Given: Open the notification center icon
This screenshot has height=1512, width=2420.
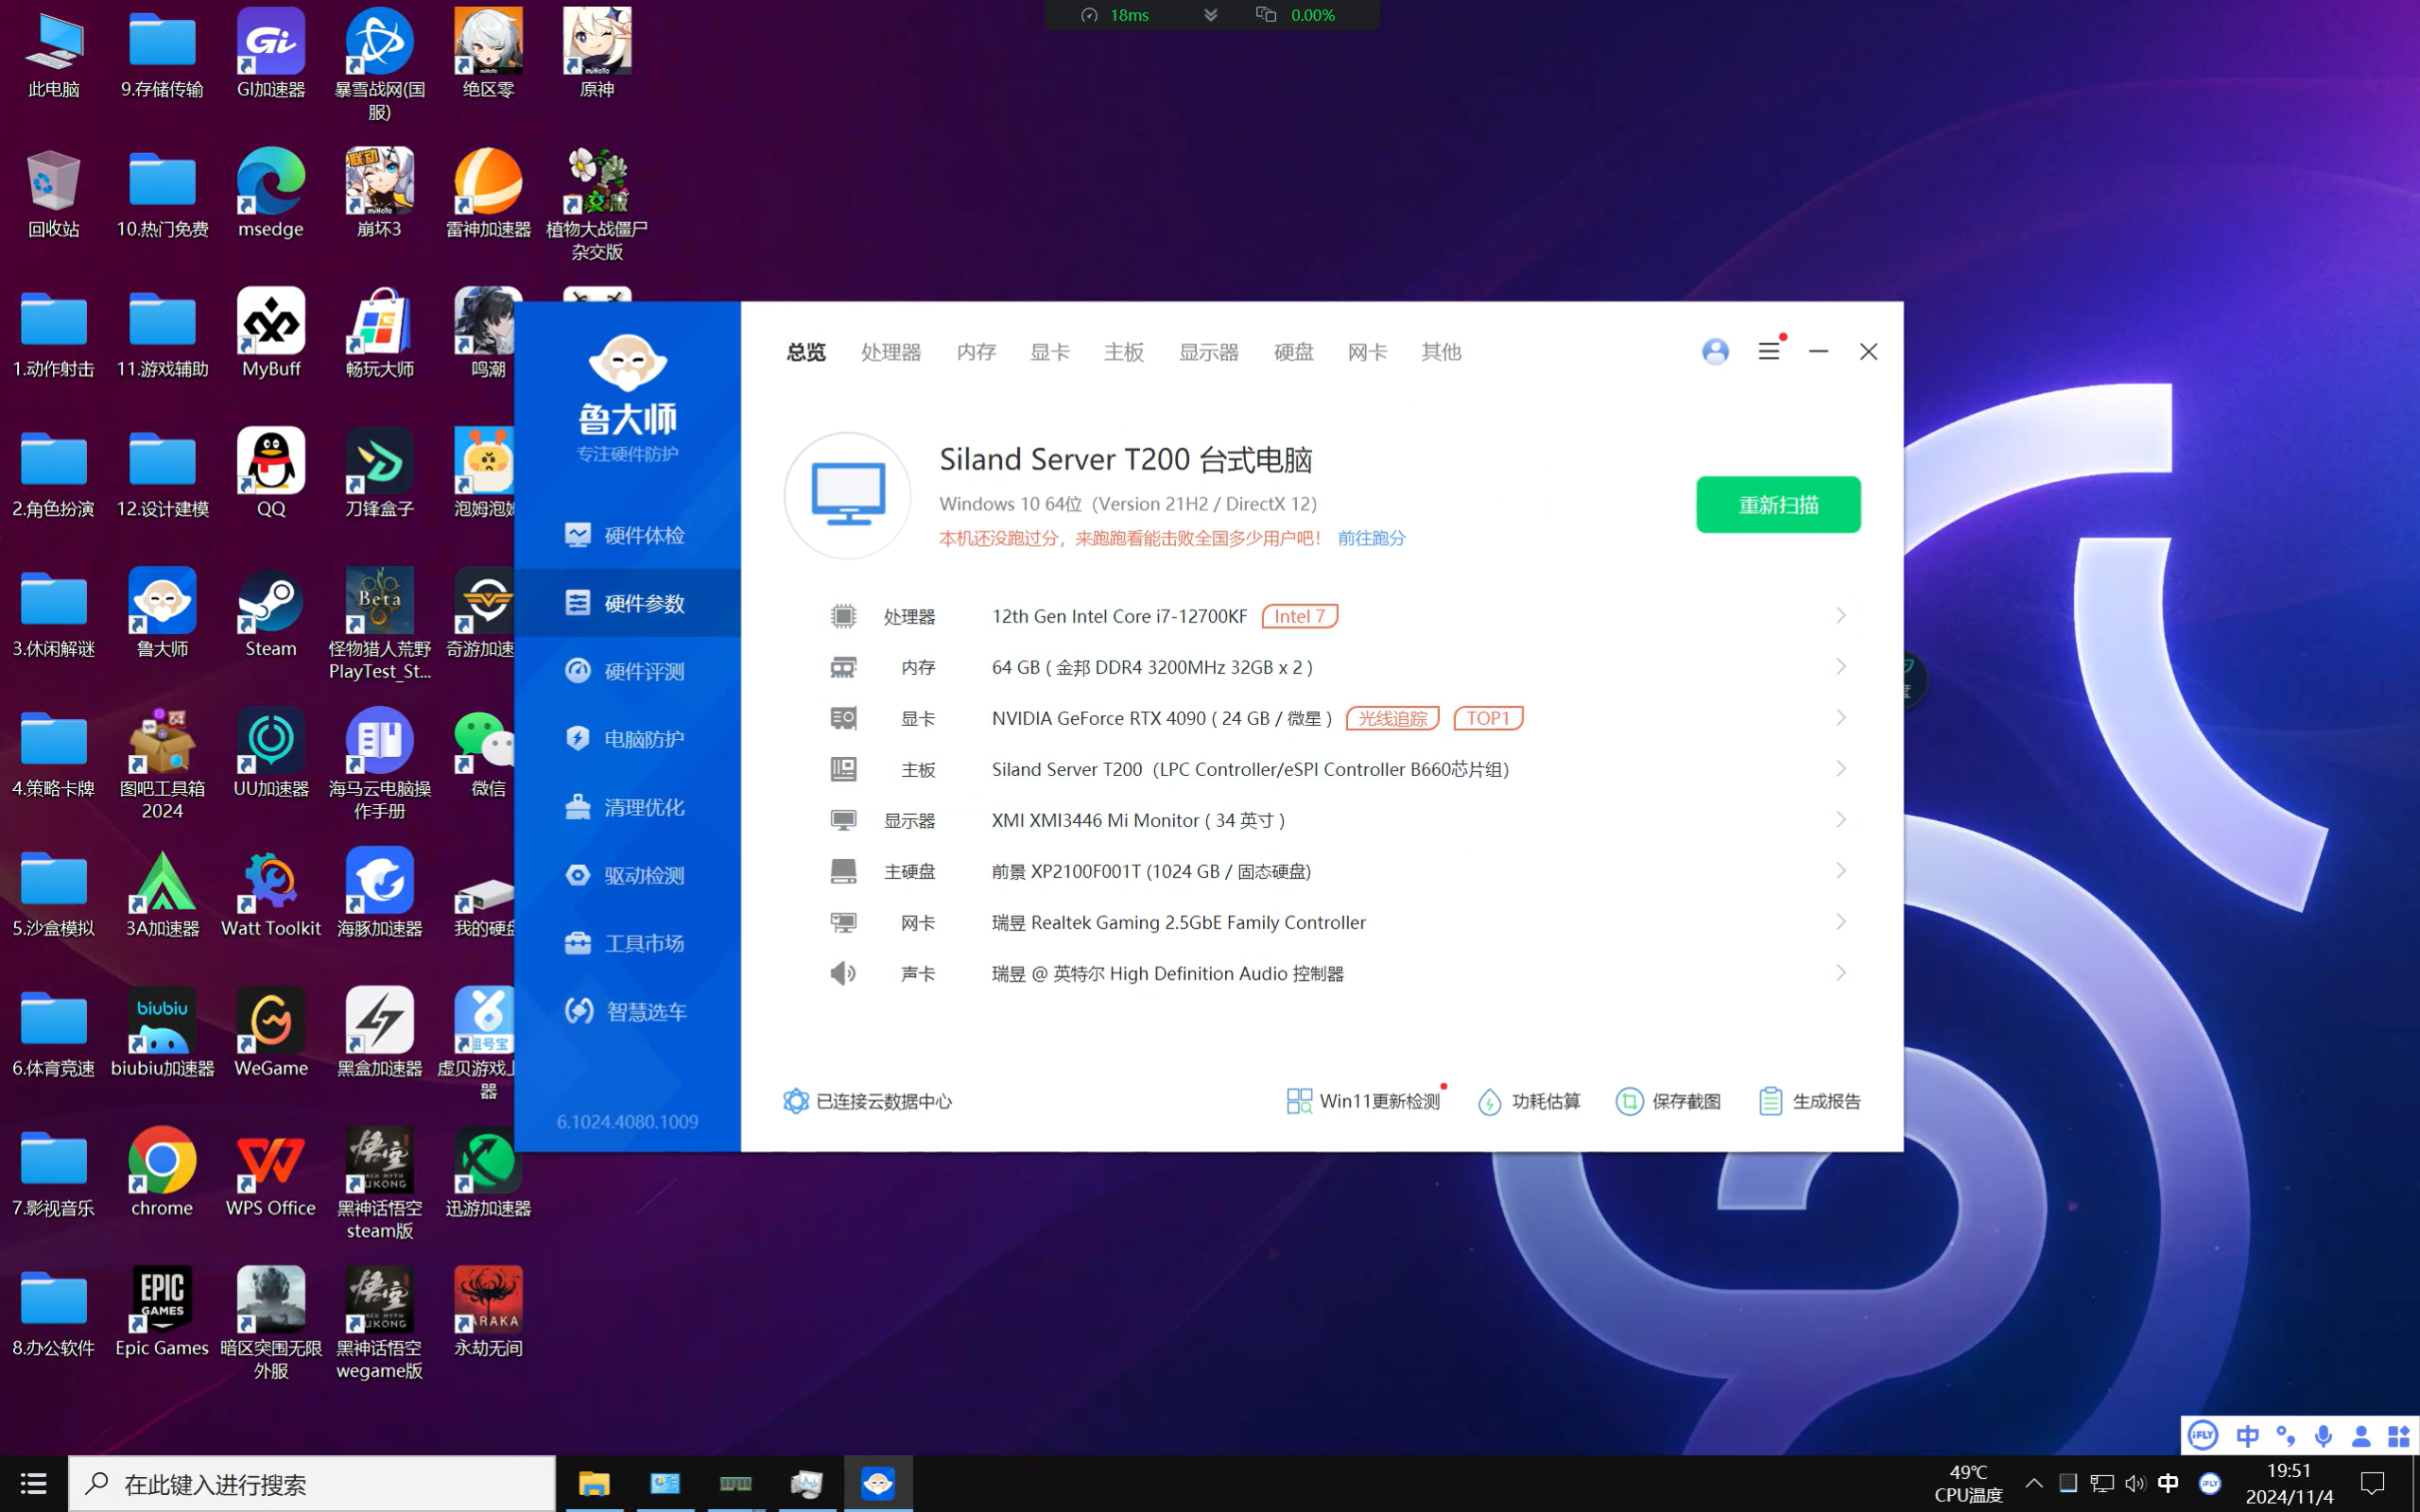Looking at the screenshot, I should pos(2372,1484).
